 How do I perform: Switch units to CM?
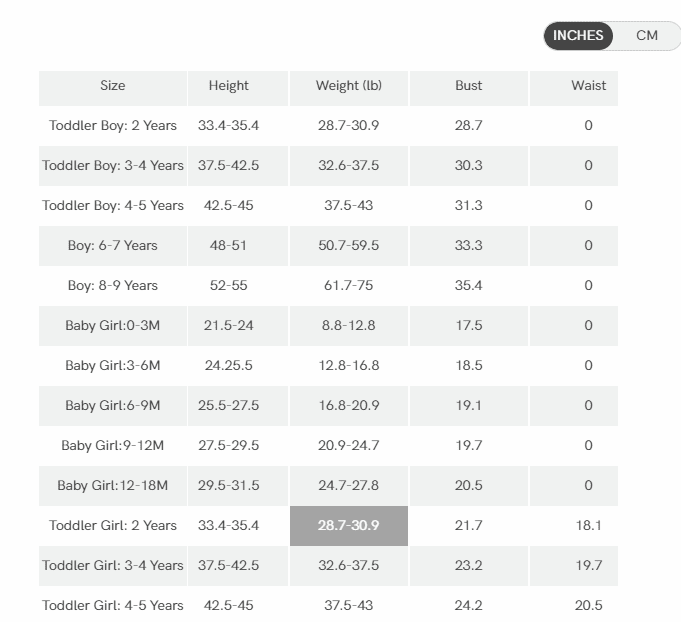647,36
